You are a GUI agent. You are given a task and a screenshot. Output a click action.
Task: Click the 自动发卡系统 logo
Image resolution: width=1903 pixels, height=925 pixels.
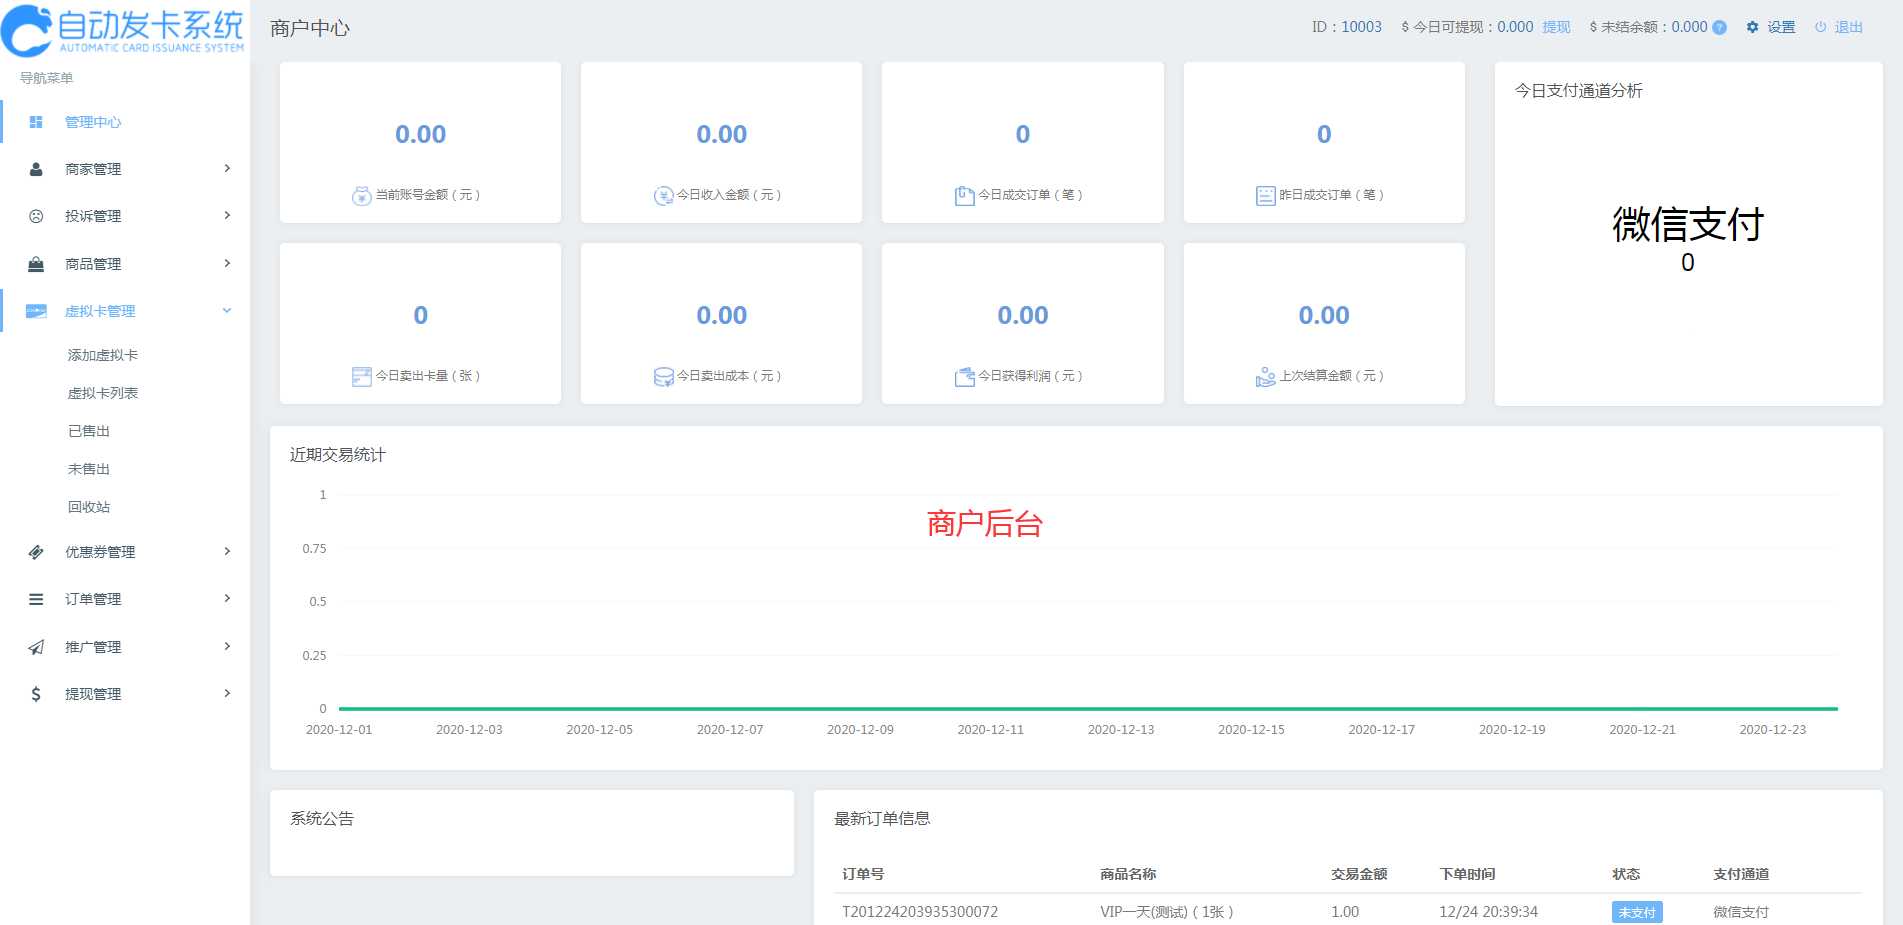coord(123,30)
